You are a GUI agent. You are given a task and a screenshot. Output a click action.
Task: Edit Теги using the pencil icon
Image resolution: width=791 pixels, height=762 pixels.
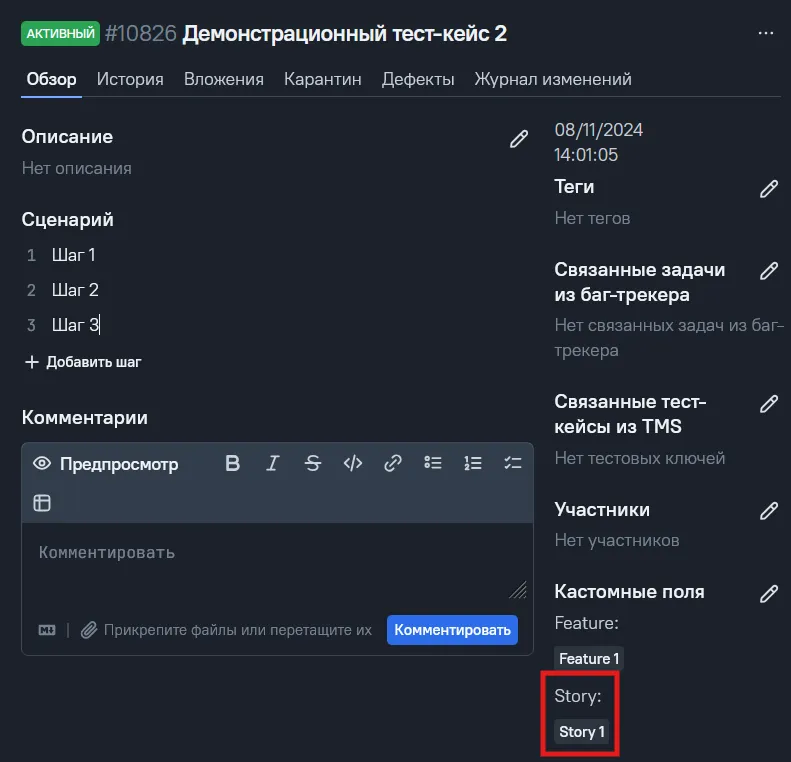769,189
